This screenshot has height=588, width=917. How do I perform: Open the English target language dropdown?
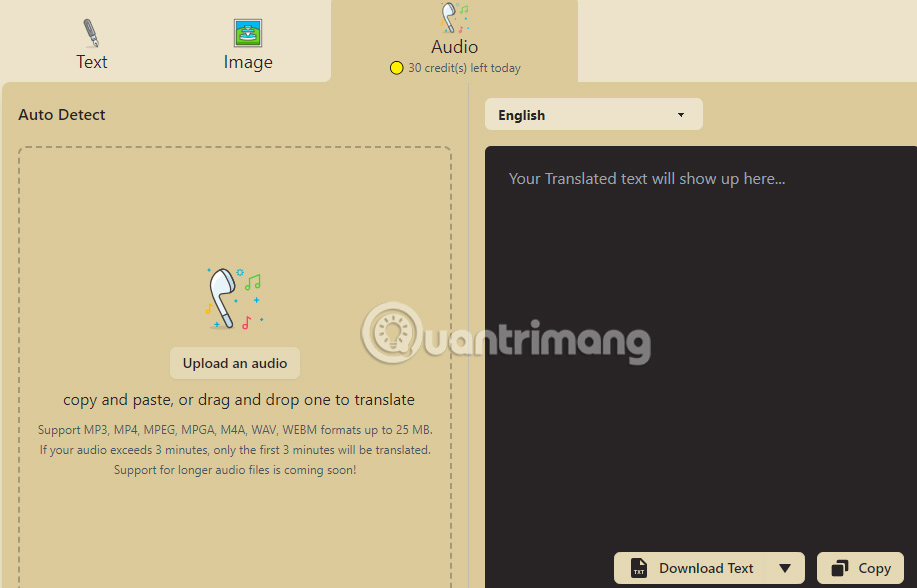click(x=594, y=115)
